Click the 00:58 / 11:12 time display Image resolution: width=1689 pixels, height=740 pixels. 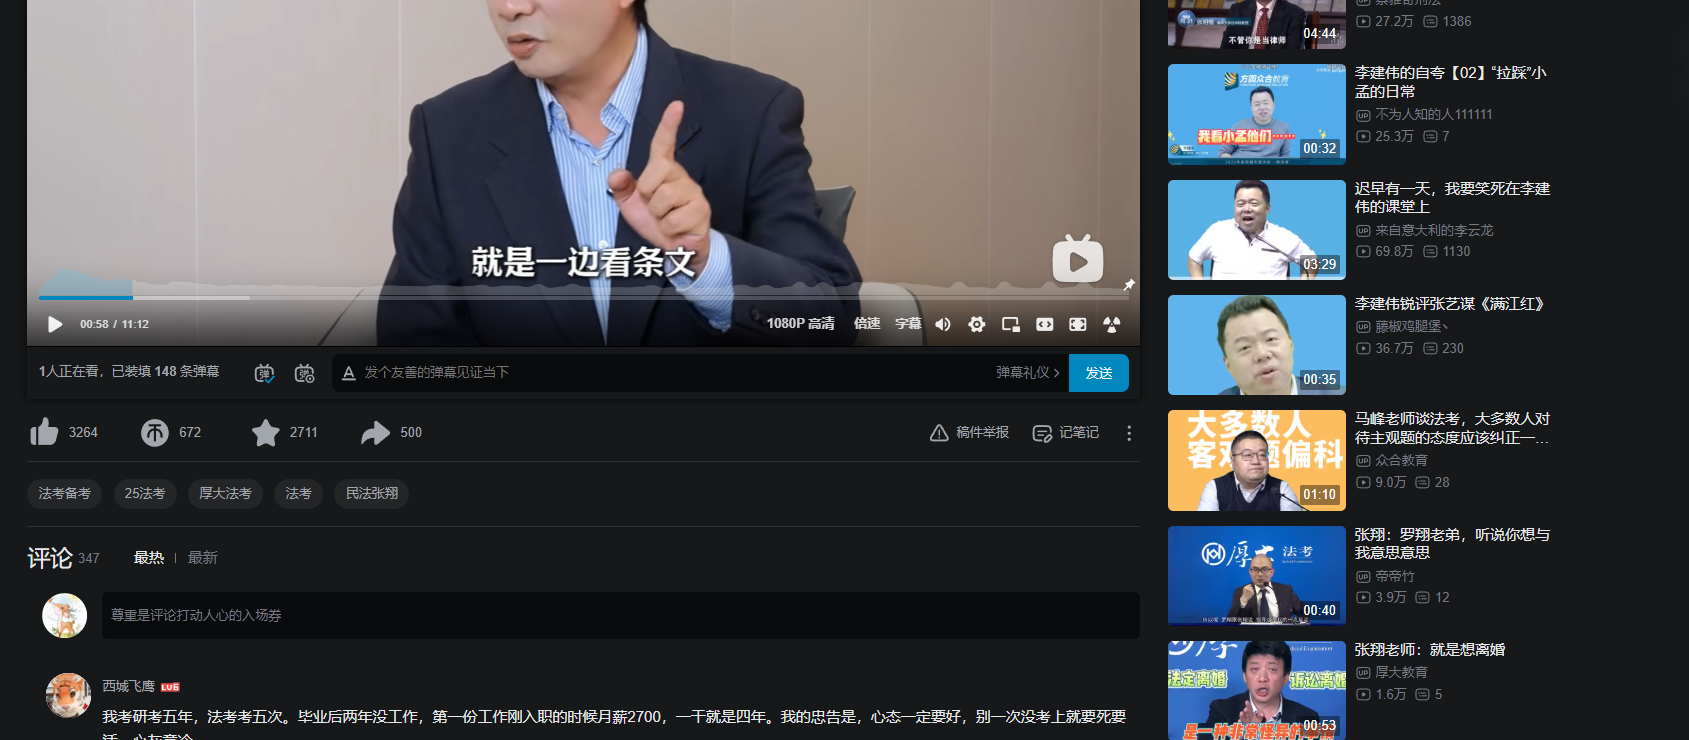coord(114,324)
